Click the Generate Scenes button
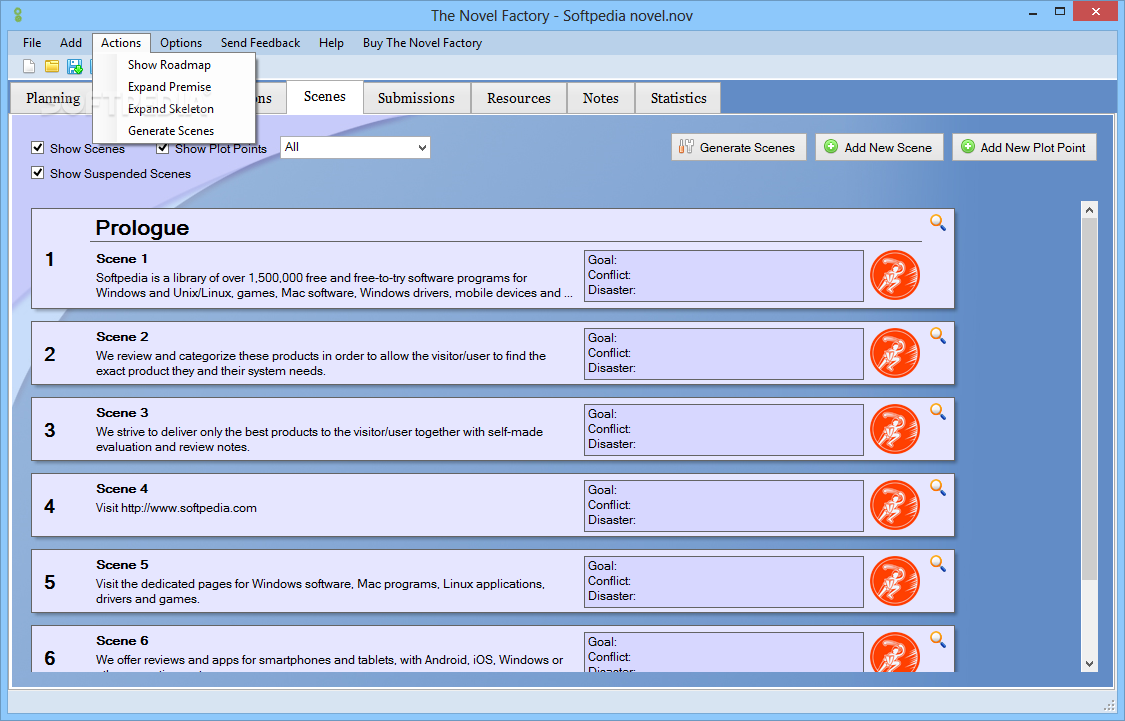1125x721 pixels. (x=738, y=147)
